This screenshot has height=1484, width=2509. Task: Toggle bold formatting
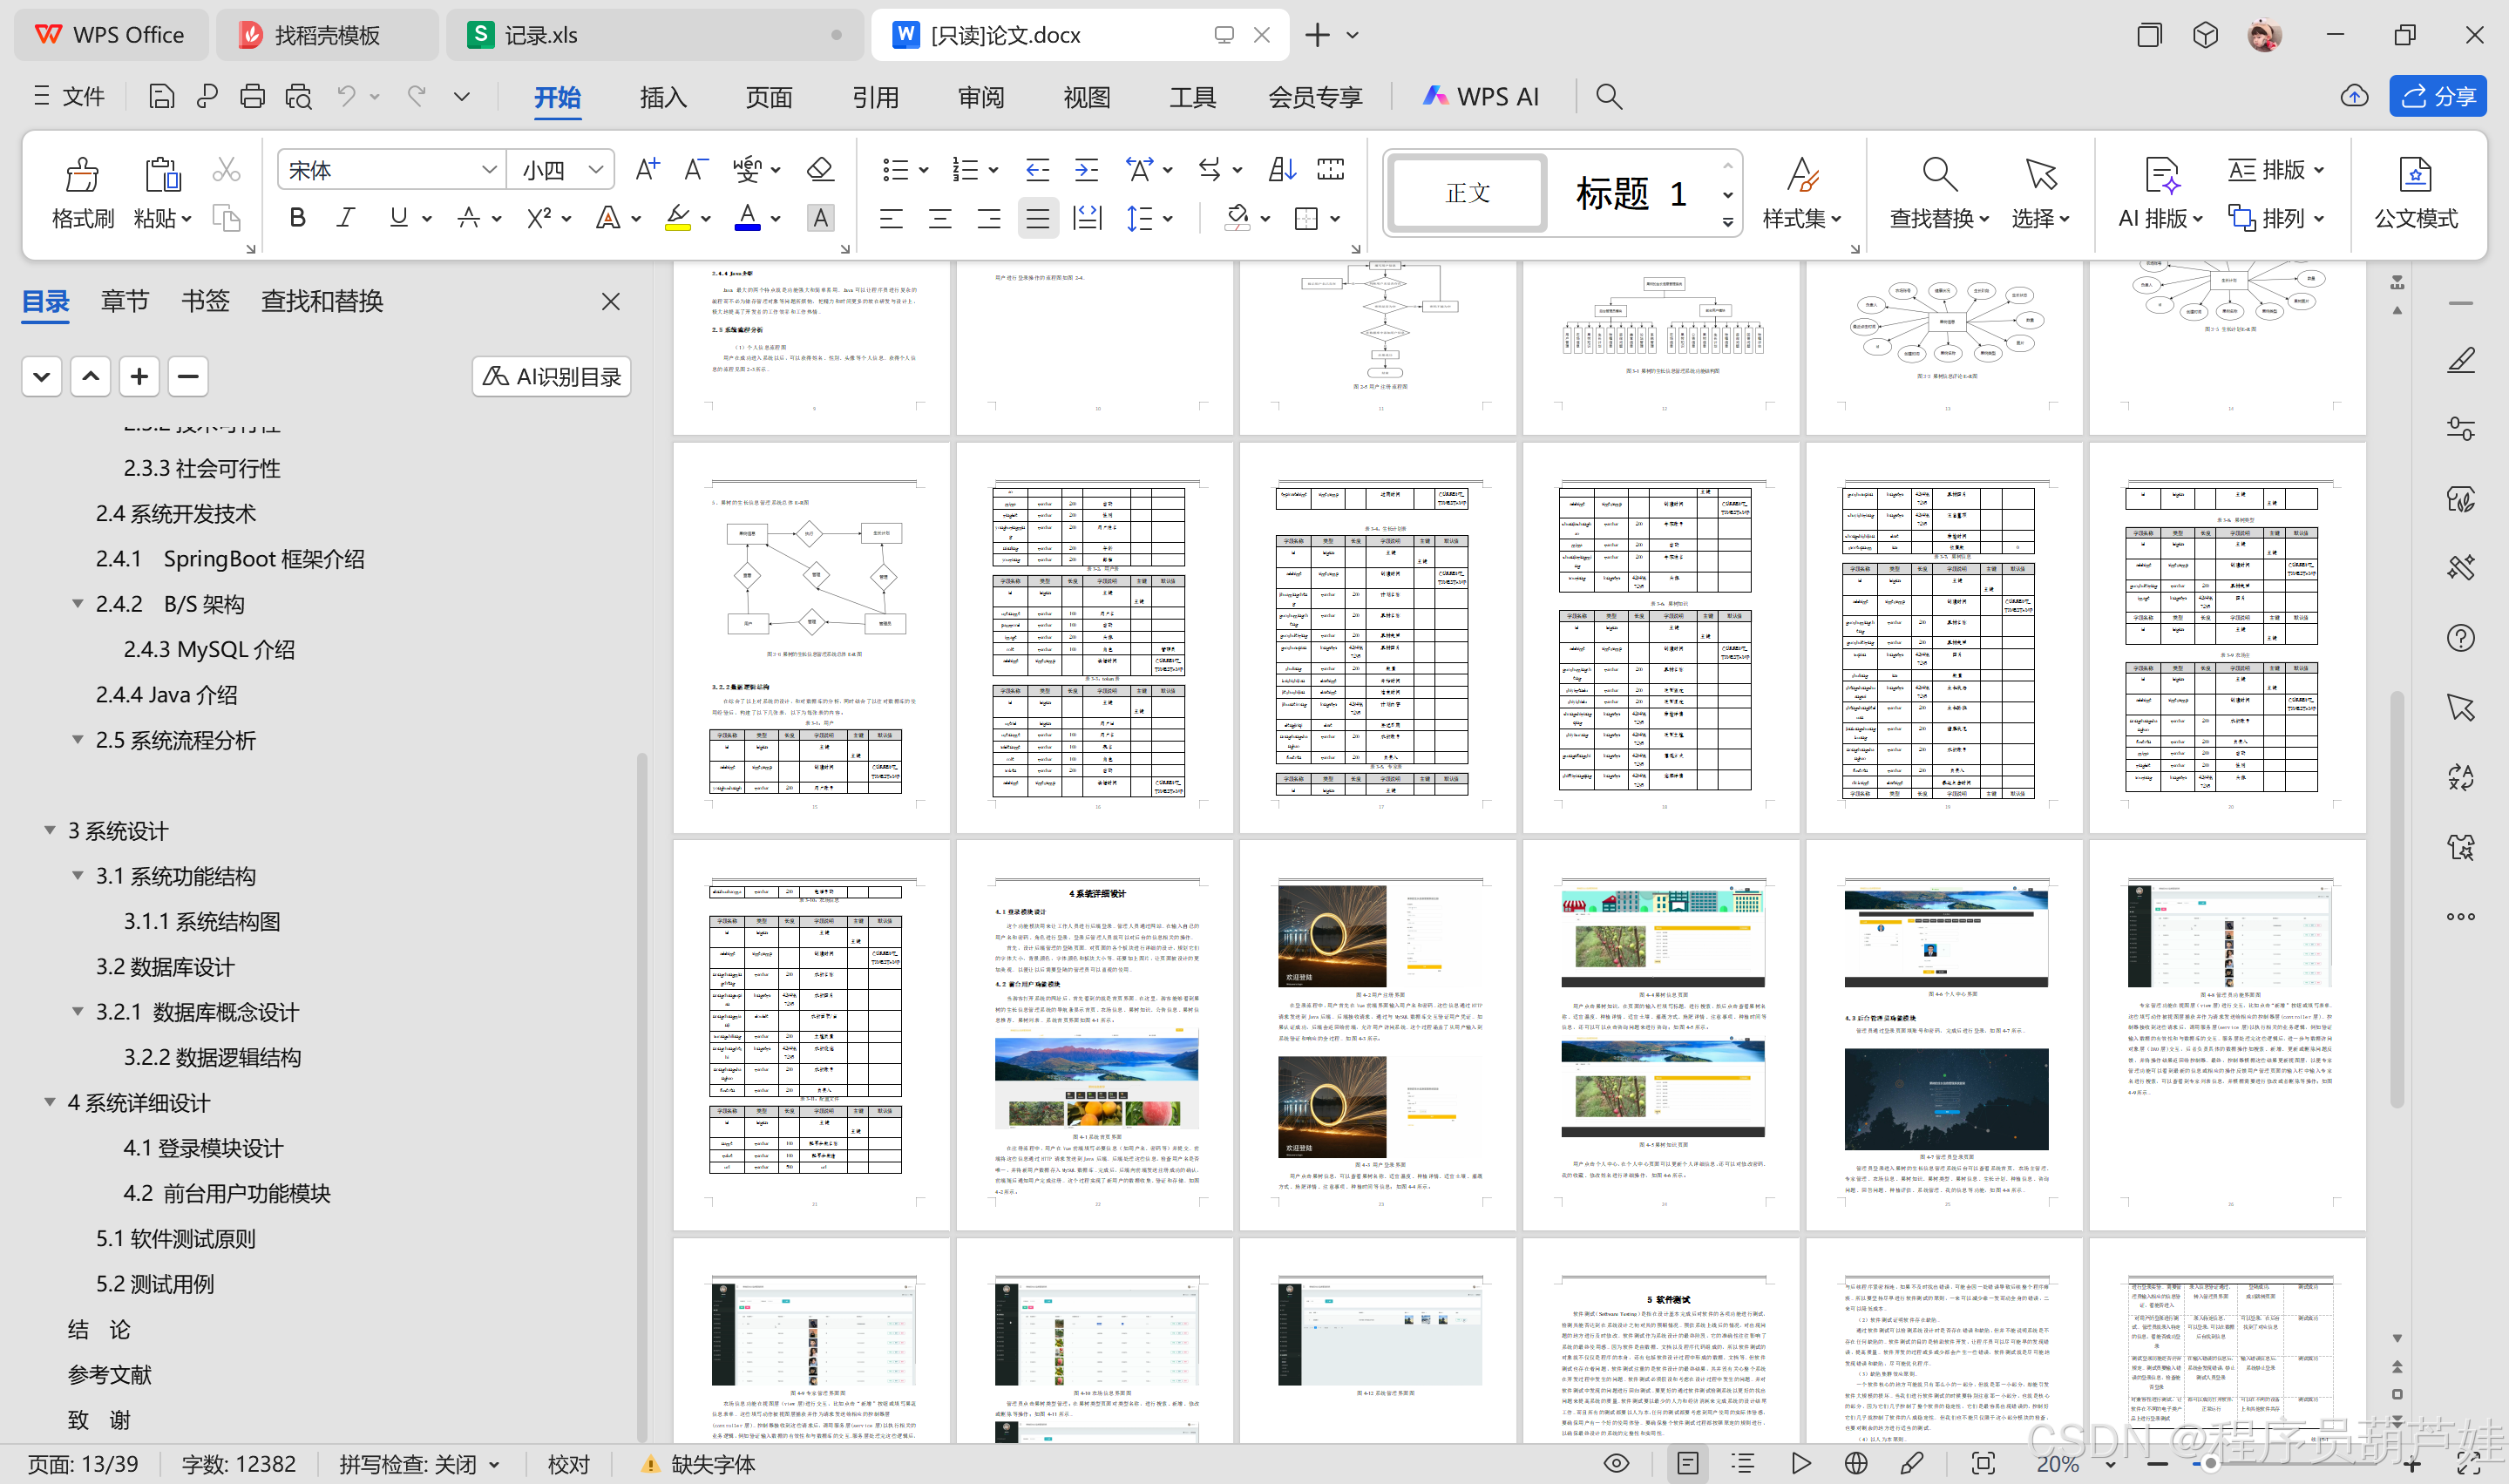click(x=297, y=218)
